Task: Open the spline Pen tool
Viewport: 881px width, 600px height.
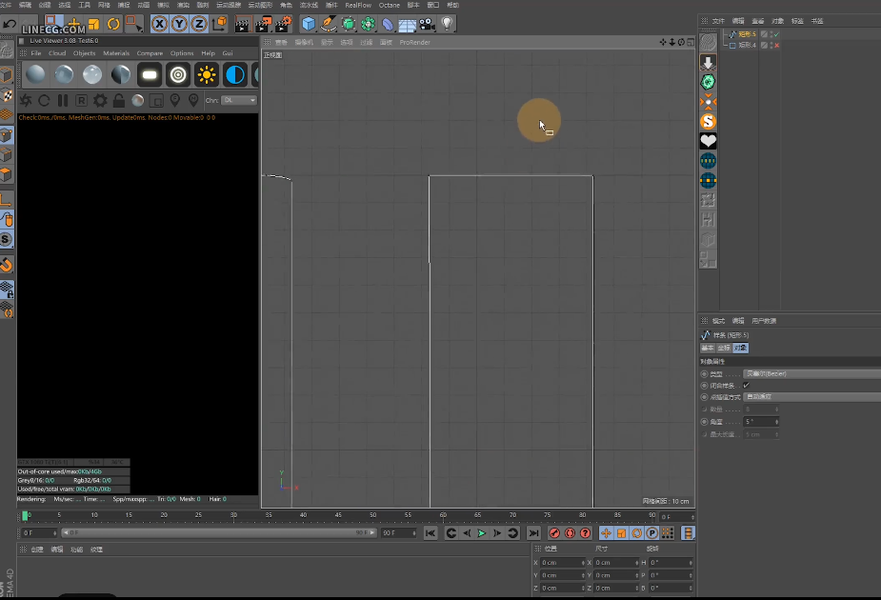Action: [x=328, y=24]
